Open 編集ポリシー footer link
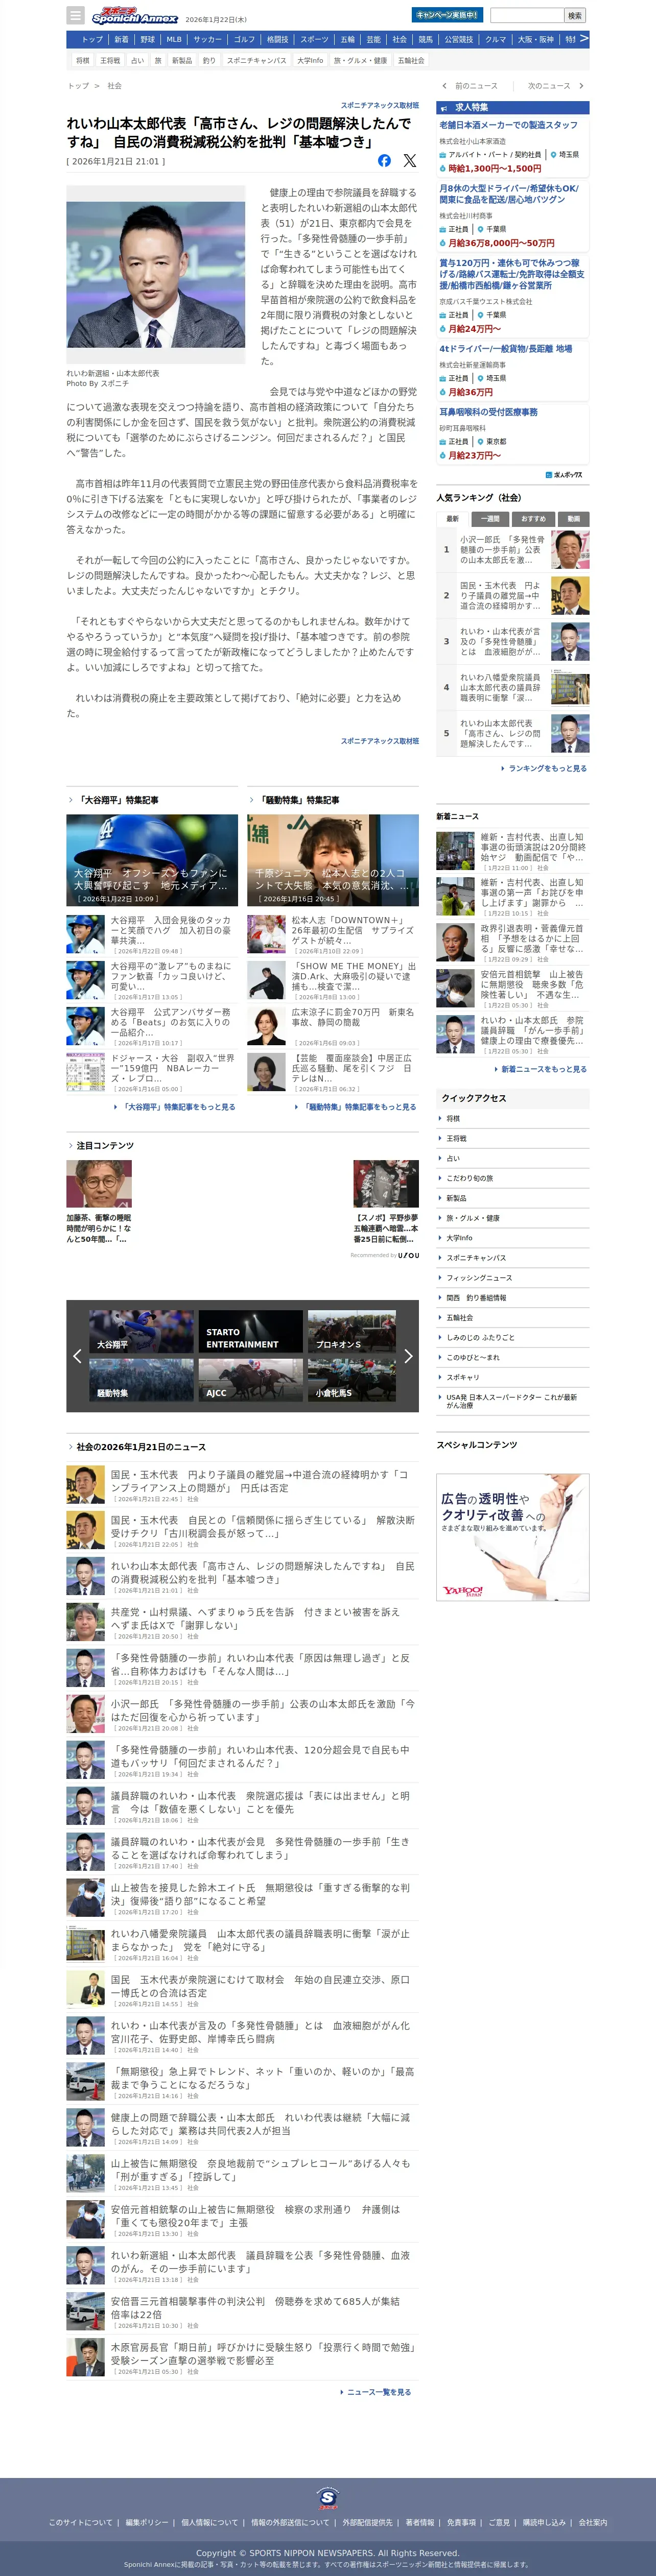The image size is (656, 2576). coord(147,2522)
